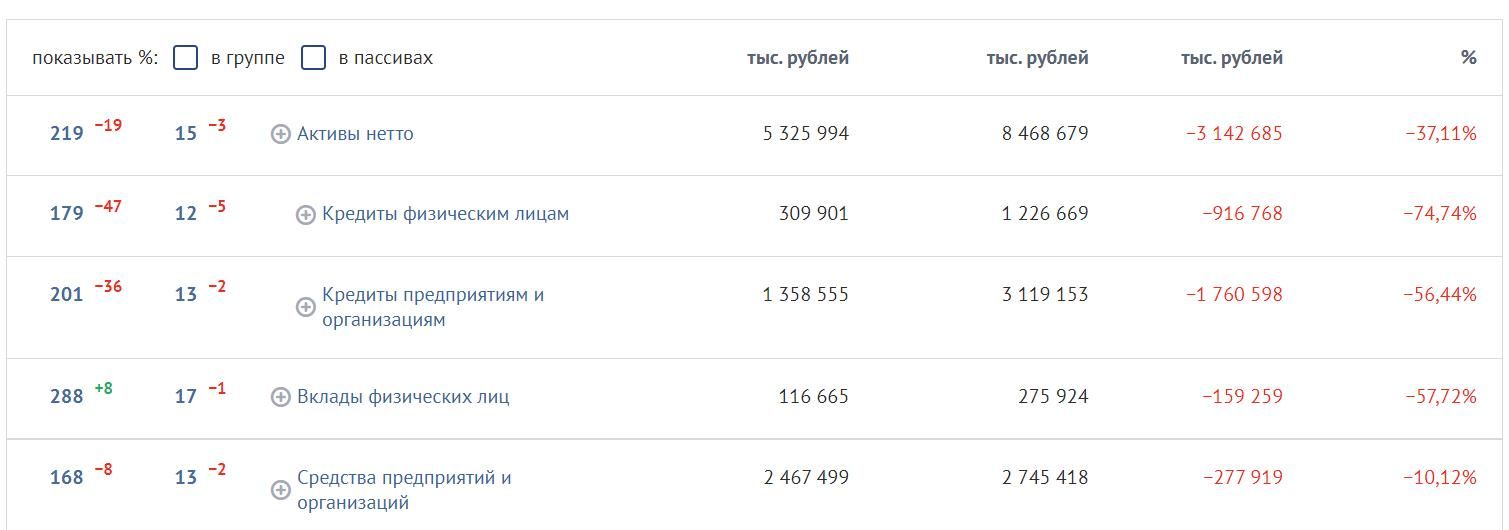Screen dimensions: 1509x530
Task: Expand the Активы нетто row plus icon
Action: tap(281, 134)
